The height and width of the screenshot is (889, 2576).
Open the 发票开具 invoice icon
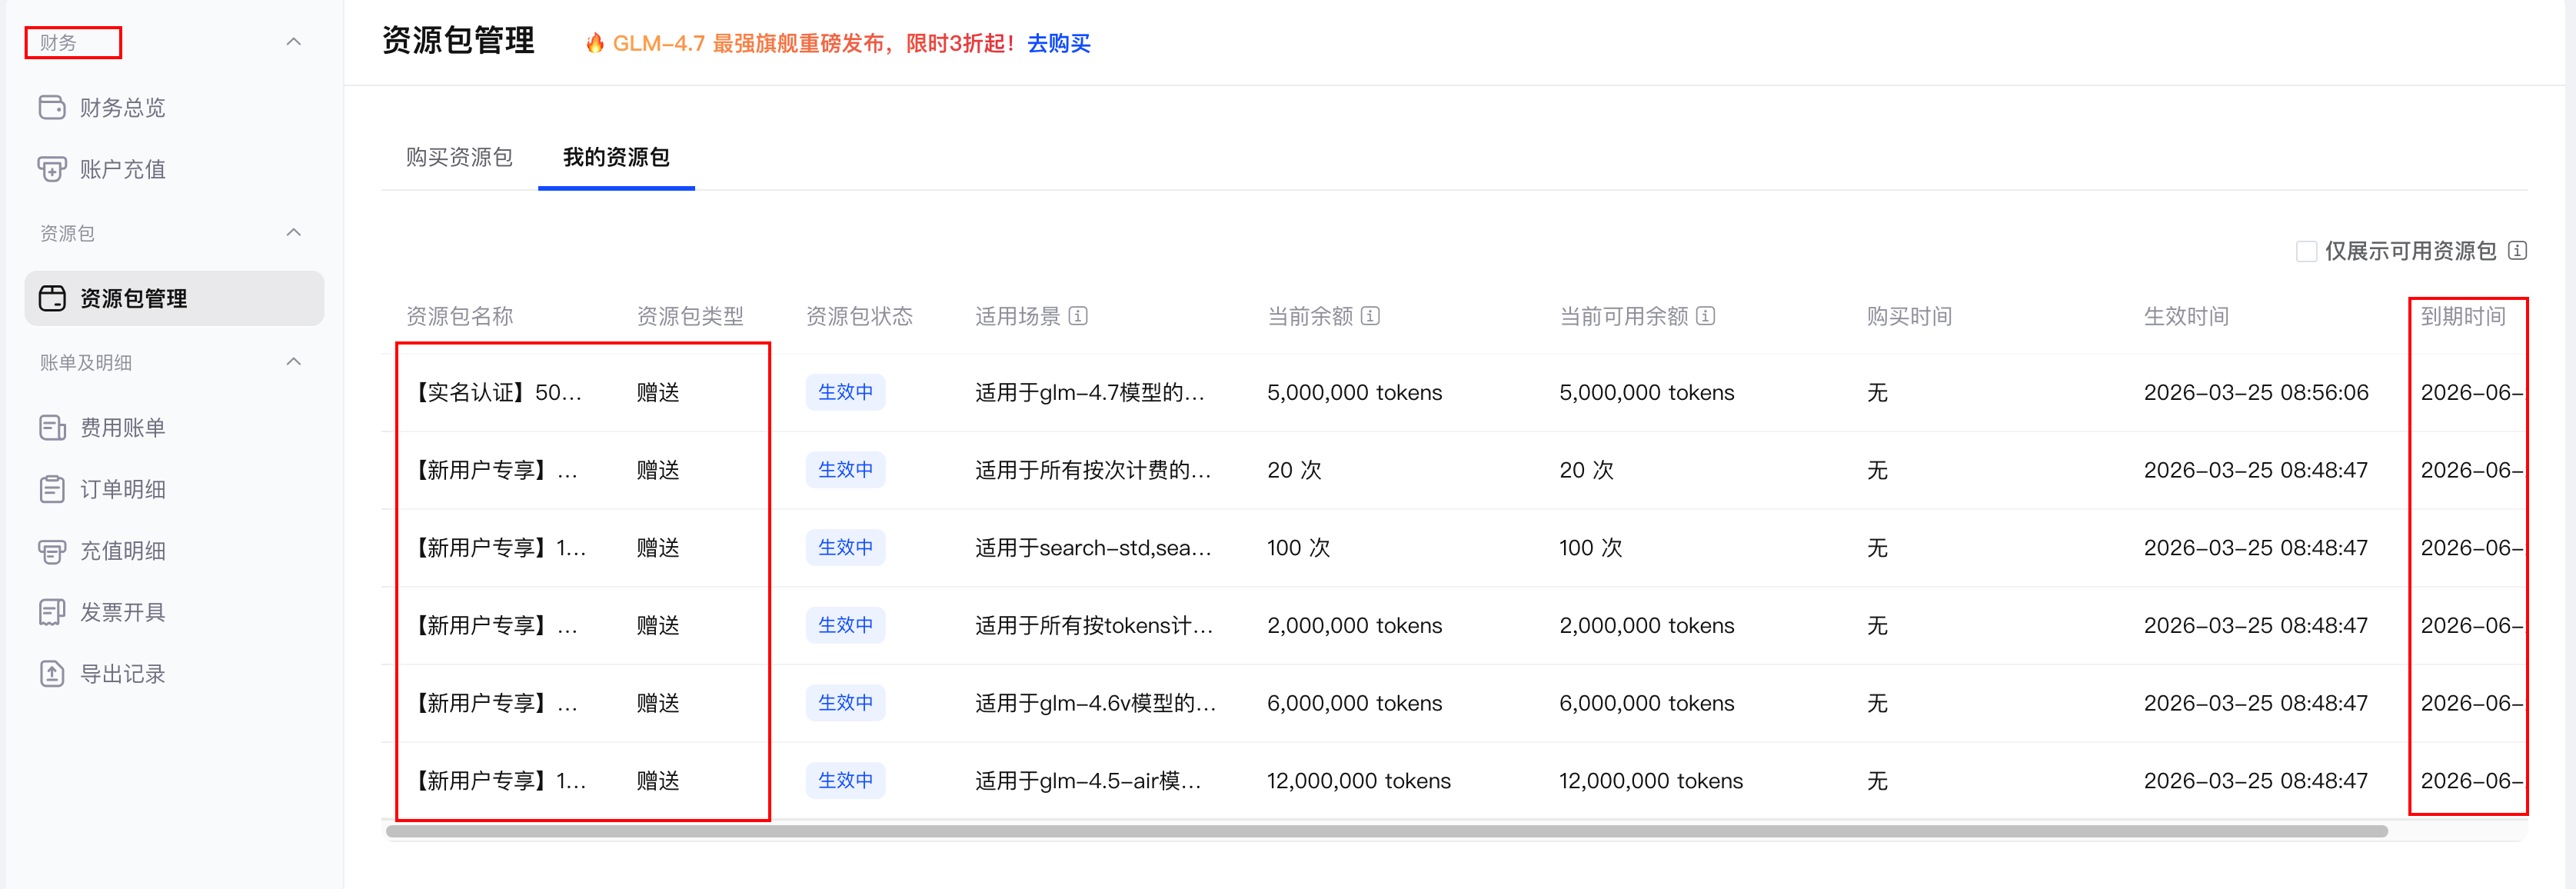[52, 612]
